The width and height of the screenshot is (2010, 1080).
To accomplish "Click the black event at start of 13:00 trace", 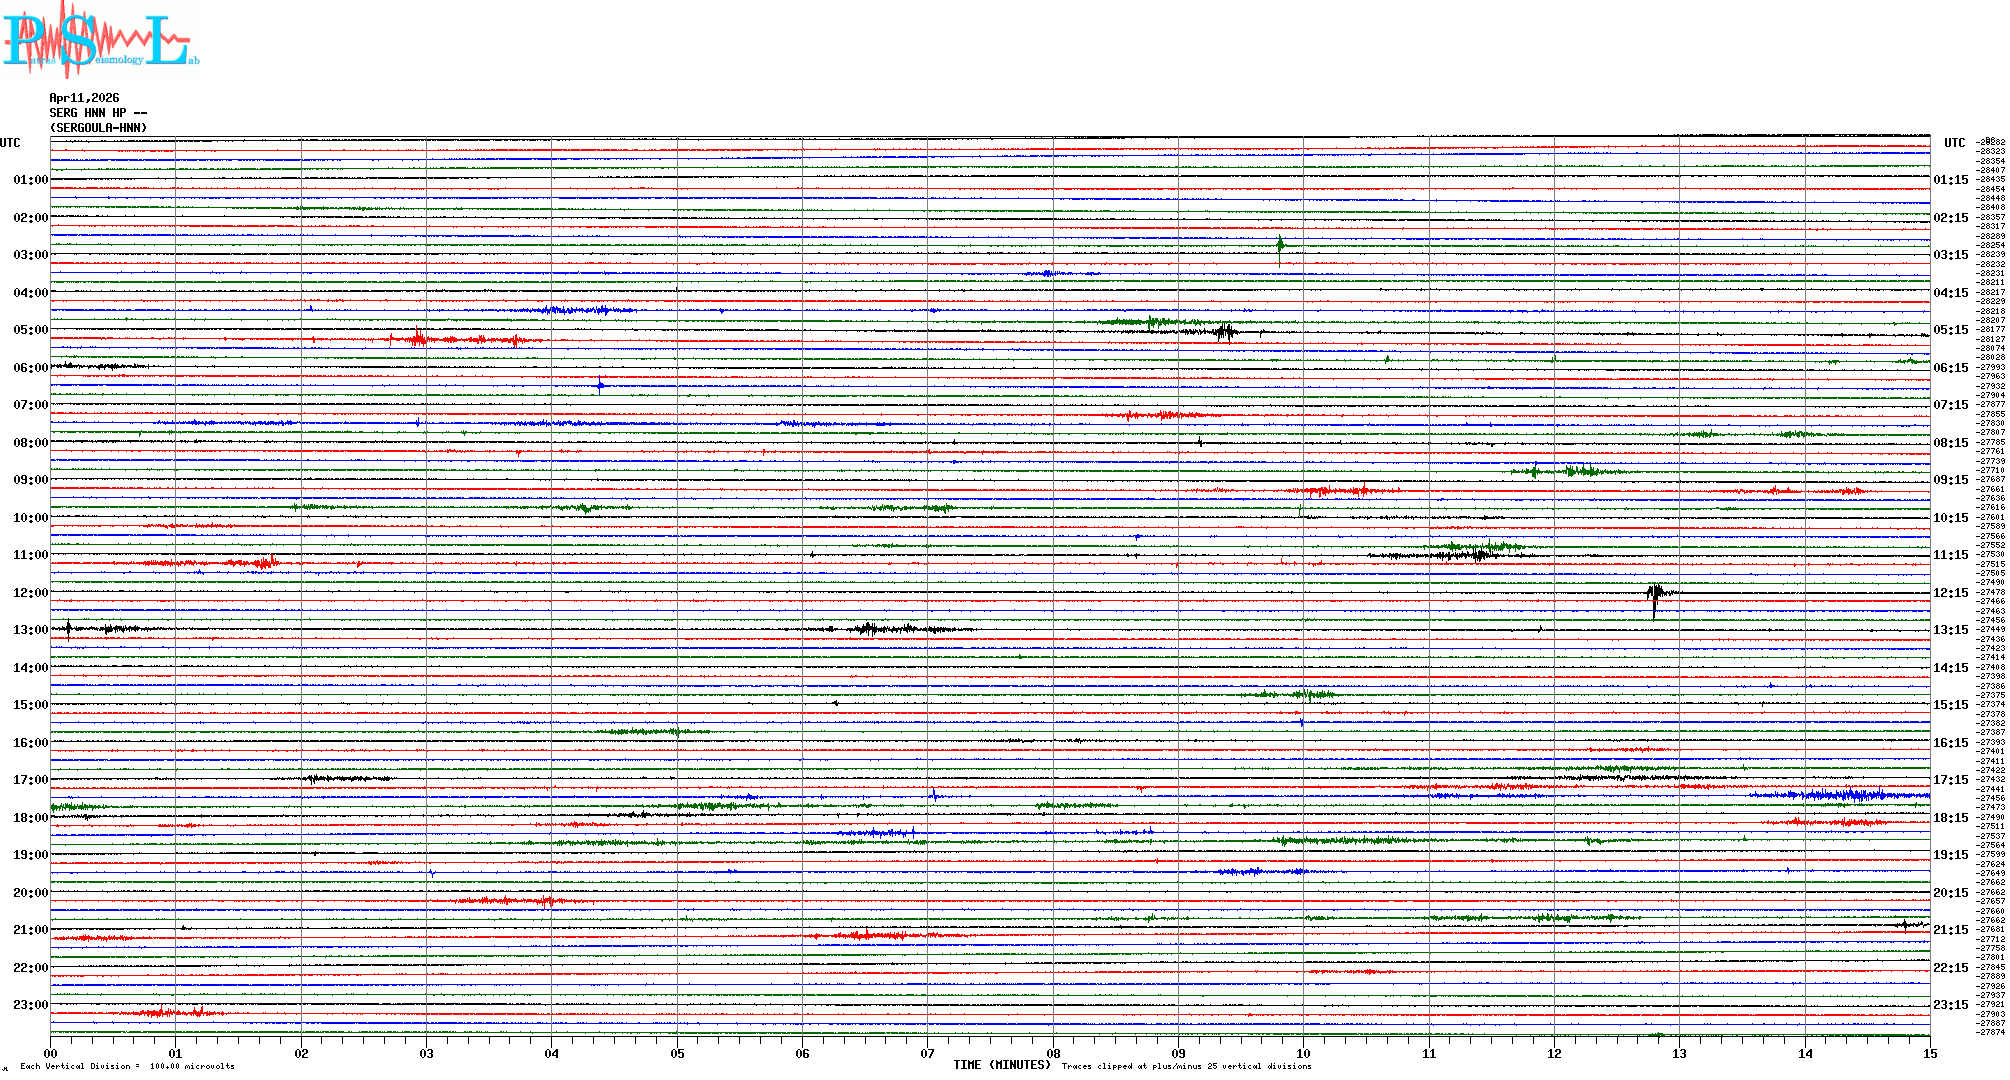I will click(x=68, y=629).
